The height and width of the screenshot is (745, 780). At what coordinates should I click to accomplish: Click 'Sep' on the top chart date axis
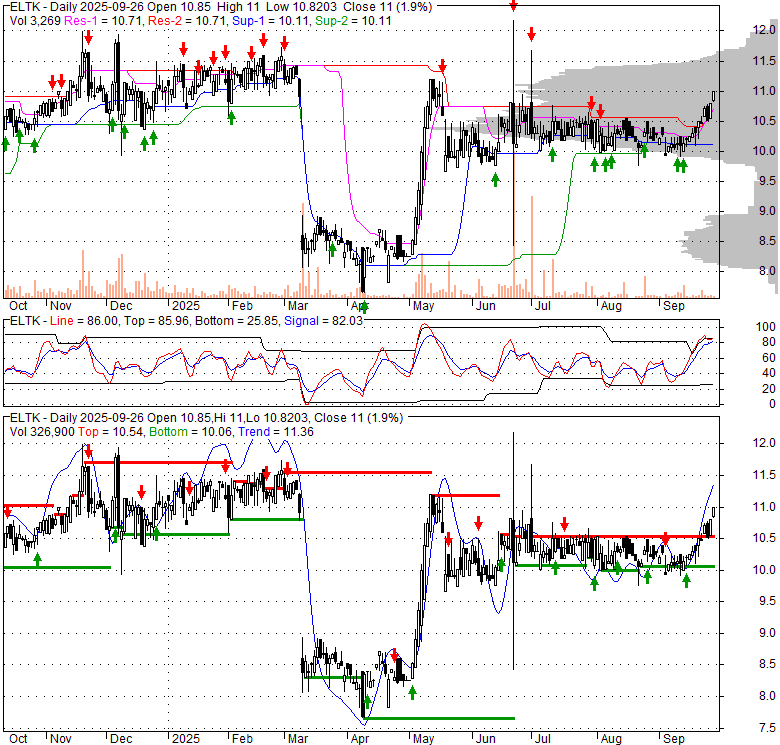tap(674, 306)
